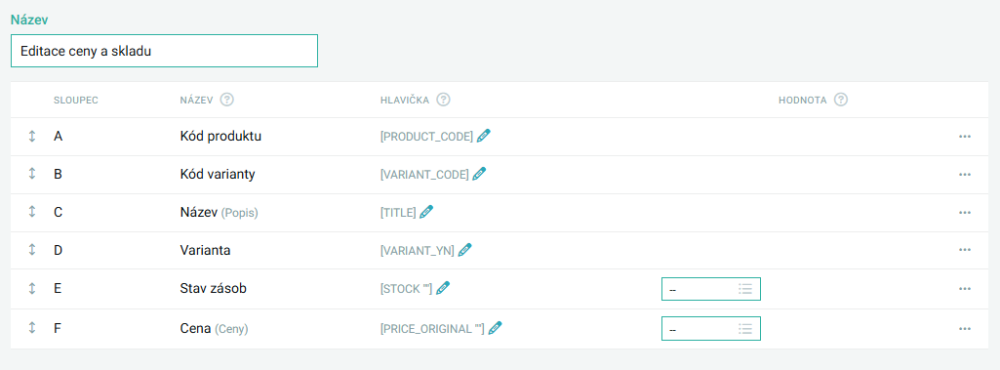The height and width of the screenshot is (370, 1000).
Task: Open three-dot menu for Stav zásob row
Action: [x=964, y=289]
